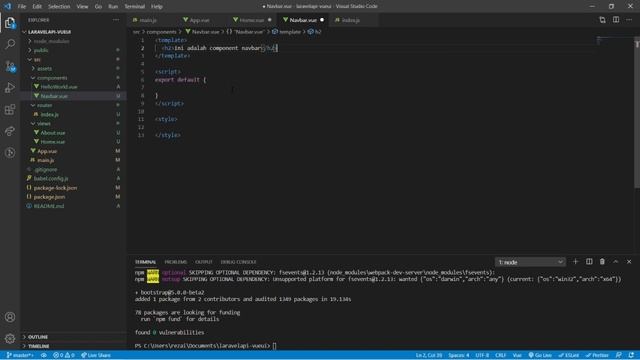Split the terminal panel
This screenshot has width=640, height=360.
coord(589,262)
